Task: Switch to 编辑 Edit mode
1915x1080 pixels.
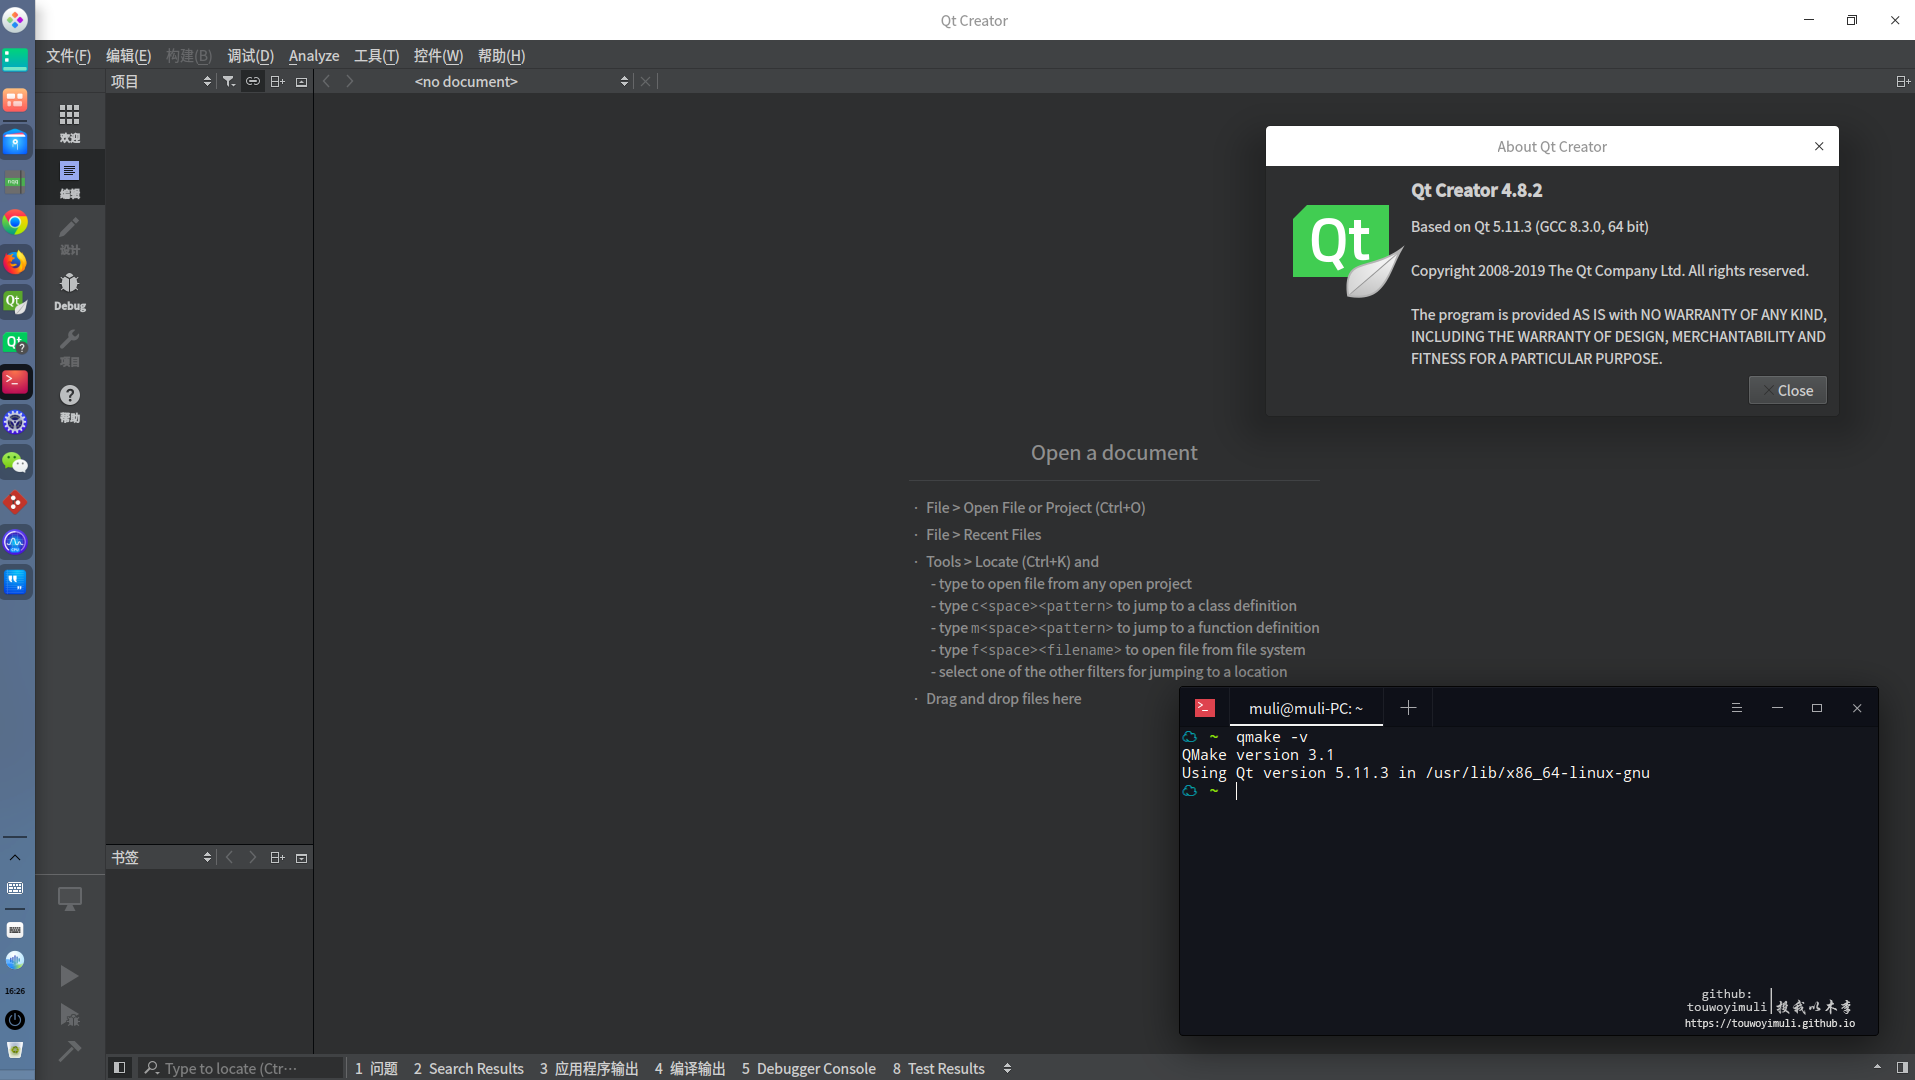Action: pyautogui.click(x=69, y=179)
